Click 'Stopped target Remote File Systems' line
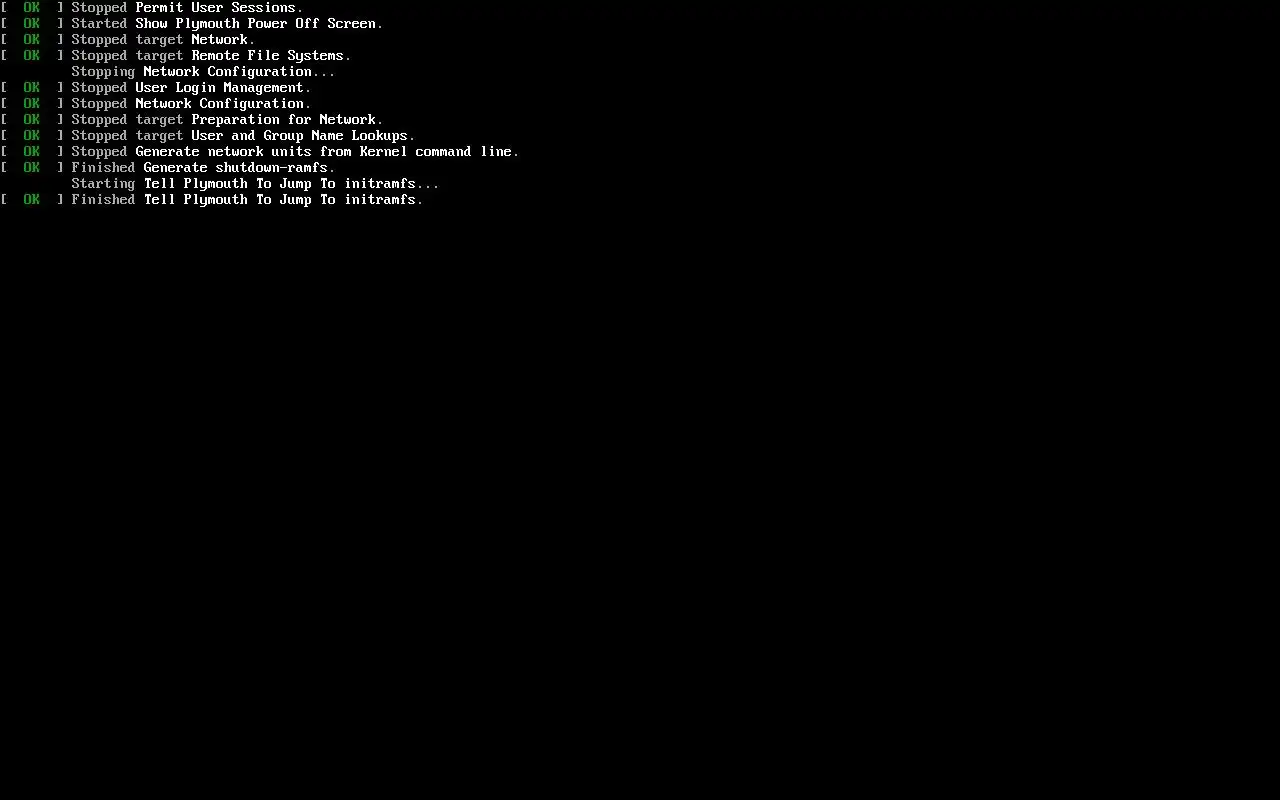 176,55
